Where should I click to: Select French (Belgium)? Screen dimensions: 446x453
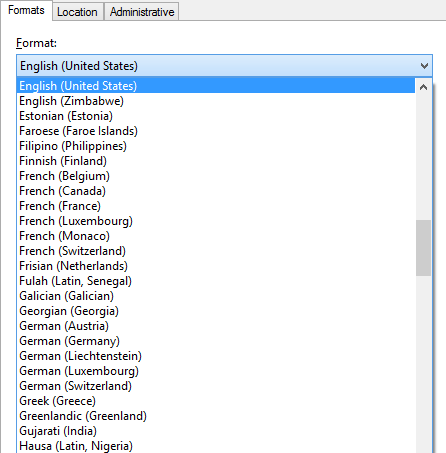click(216, 176)
